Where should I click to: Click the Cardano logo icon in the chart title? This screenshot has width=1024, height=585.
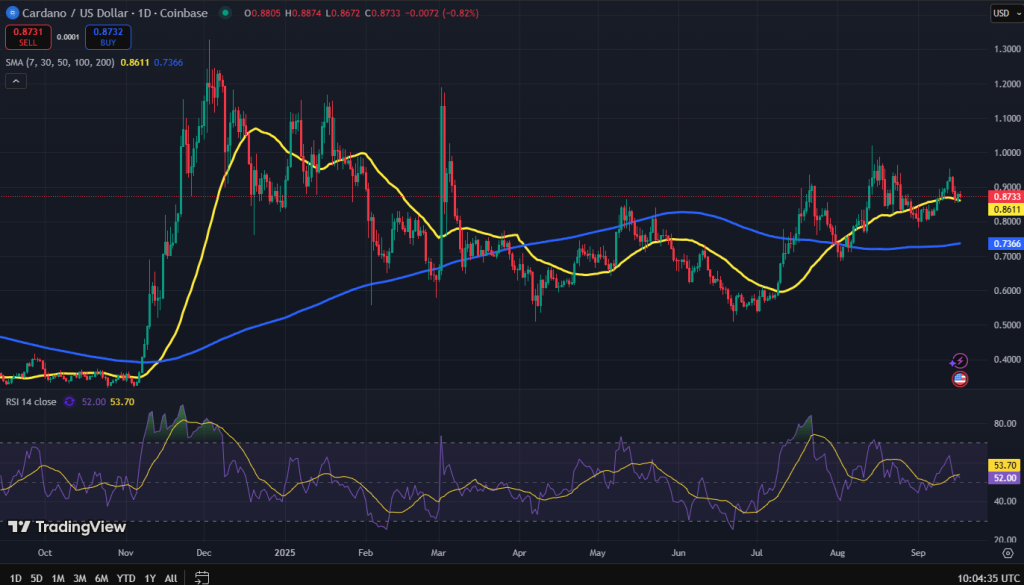[12, 13]
